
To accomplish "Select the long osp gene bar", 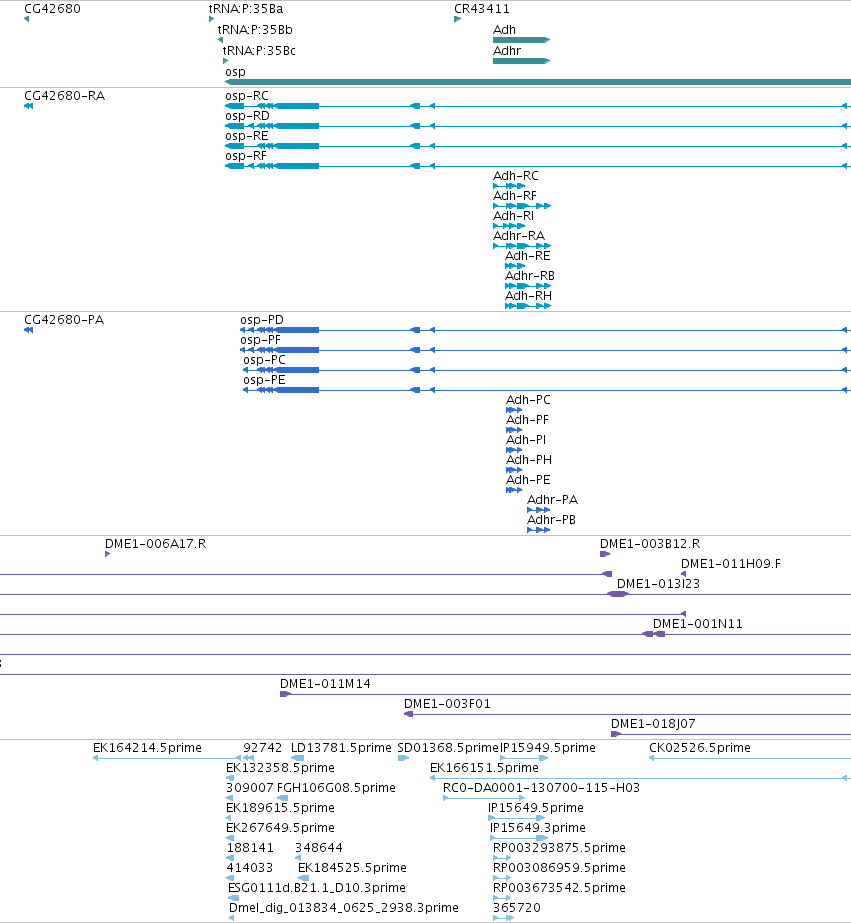I will pos(538,82).
